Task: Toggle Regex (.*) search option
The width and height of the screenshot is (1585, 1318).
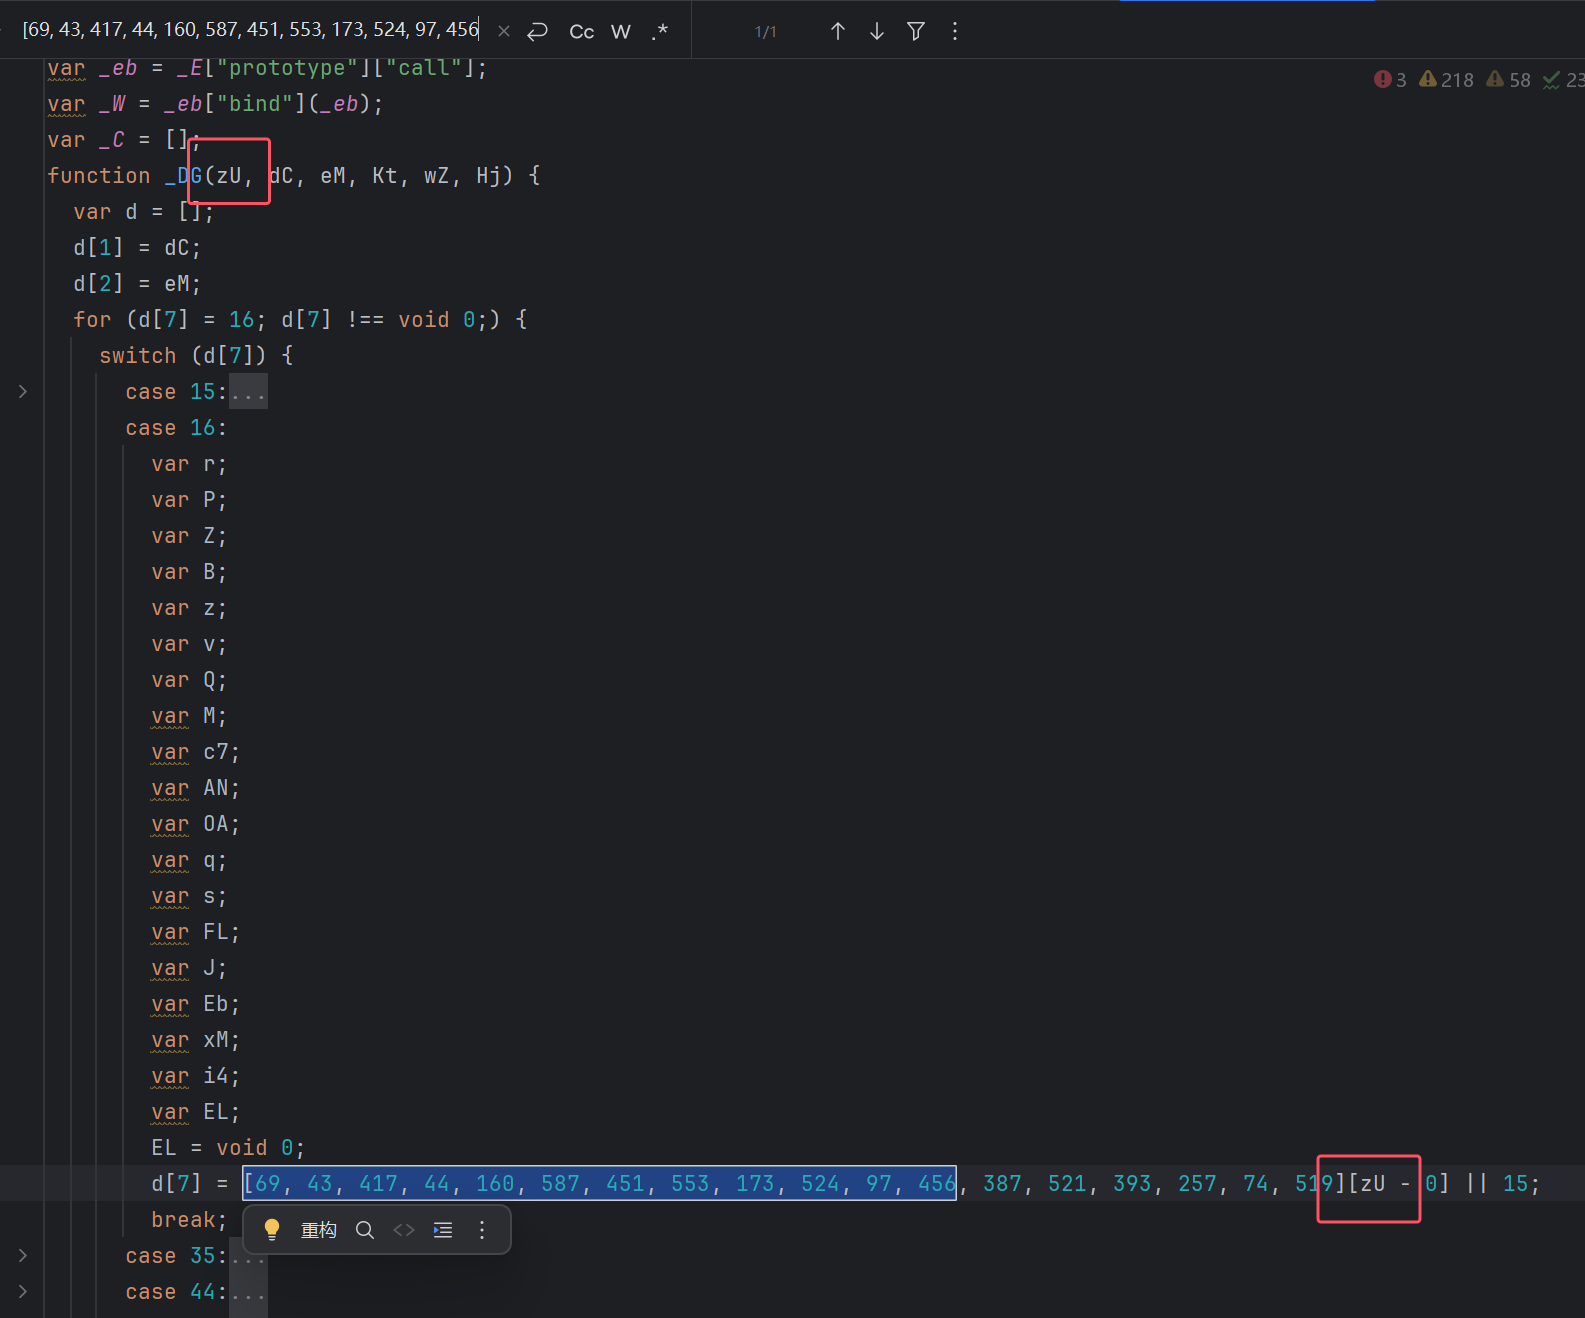Action: (x=659, y=31)
